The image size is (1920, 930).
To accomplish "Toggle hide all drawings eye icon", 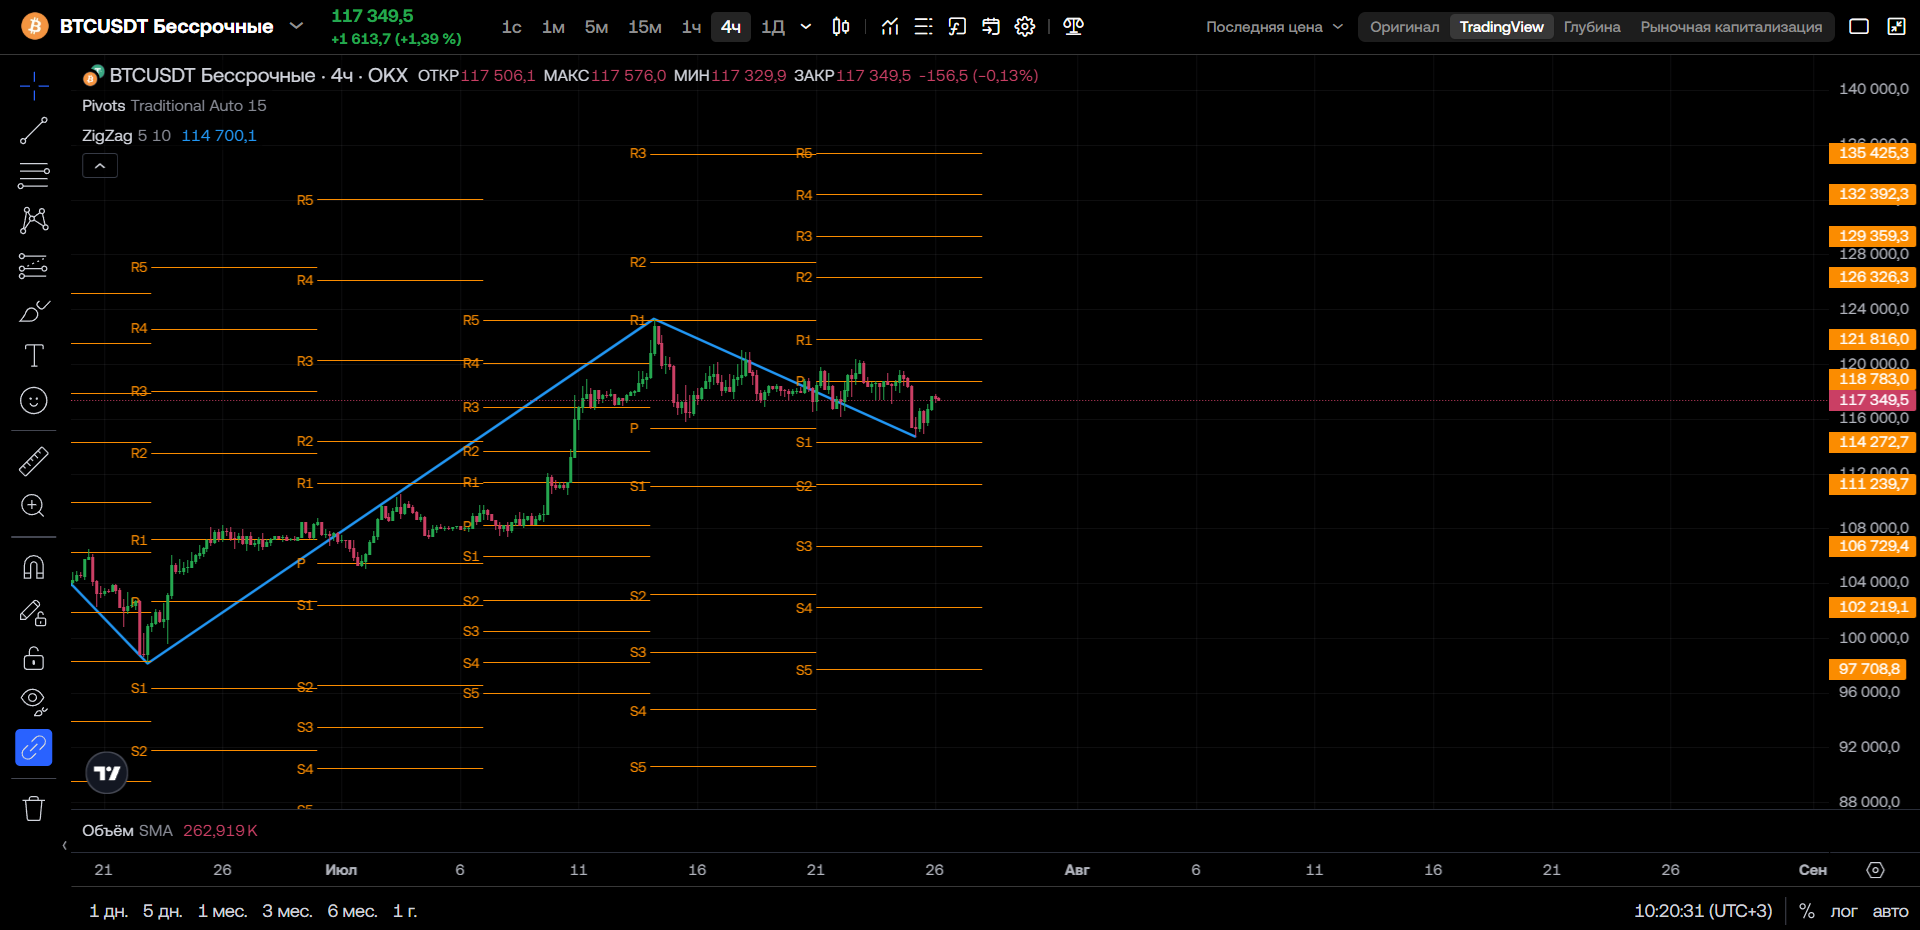I will (x=34, y=703).
